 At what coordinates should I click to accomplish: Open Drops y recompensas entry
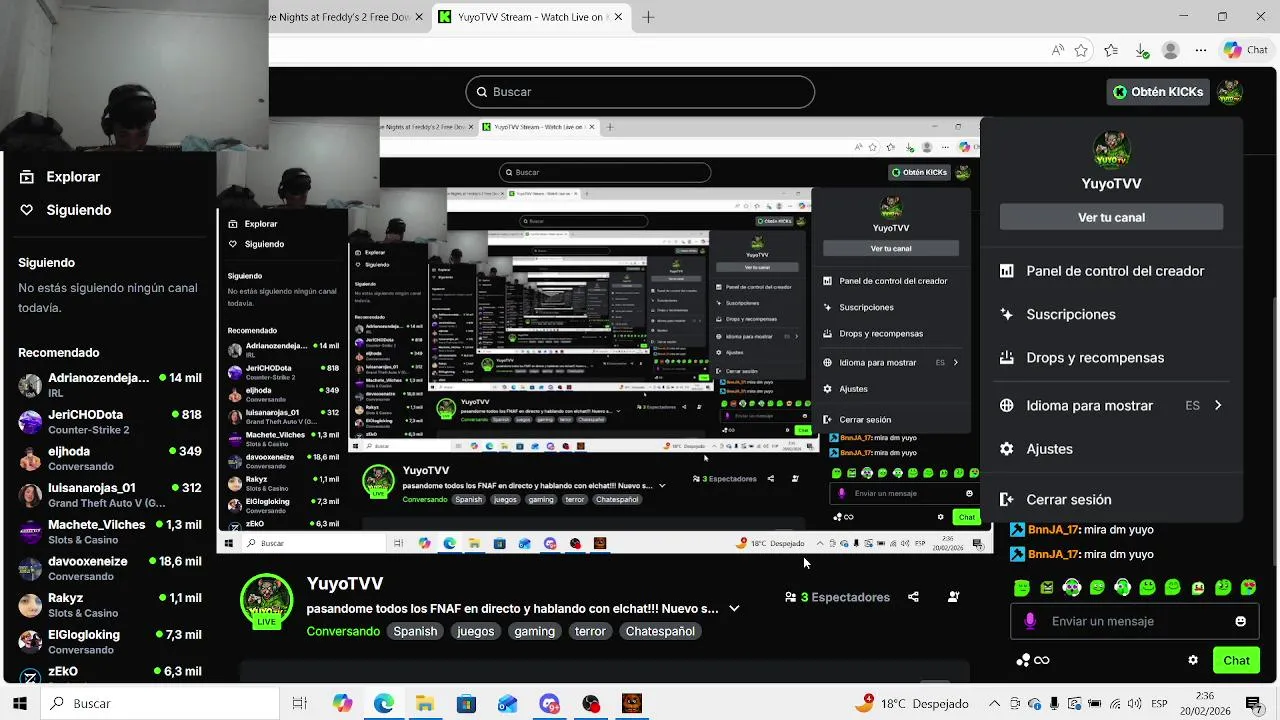[x=1111, y=357]
